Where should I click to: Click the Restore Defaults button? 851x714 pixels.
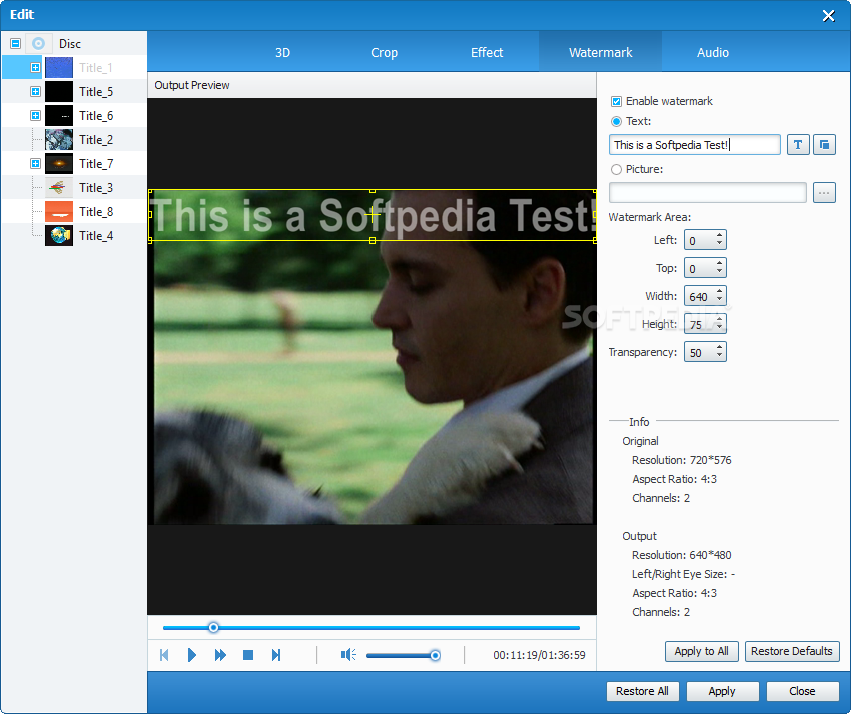tap(792, 651)
